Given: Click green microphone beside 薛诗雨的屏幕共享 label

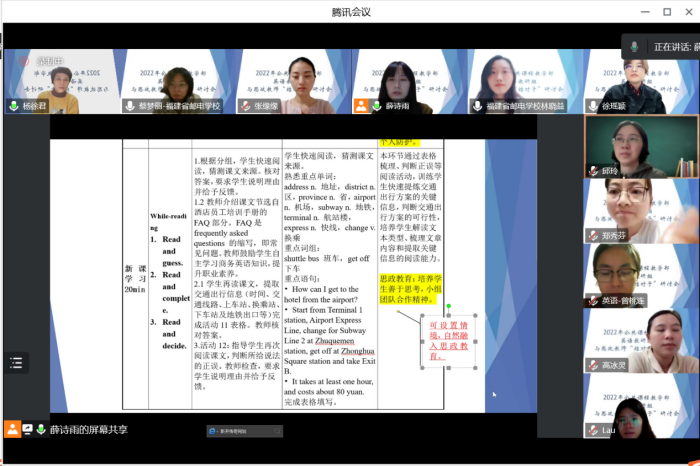Looking at the screenshot, I should click(x=42, y=428).
